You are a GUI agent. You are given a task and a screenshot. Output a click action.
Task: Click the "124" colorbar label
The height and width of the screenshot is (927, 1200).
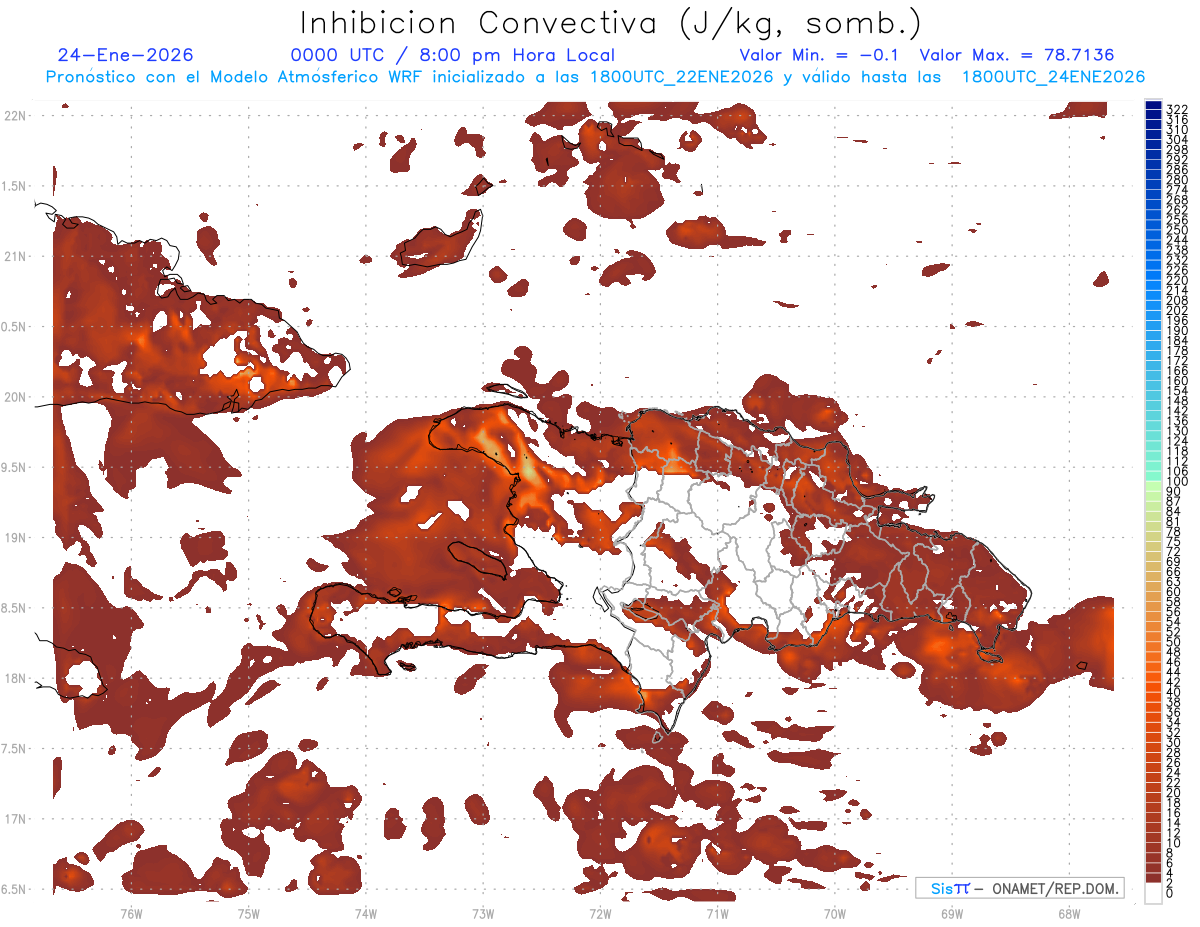click(1178, 441)
